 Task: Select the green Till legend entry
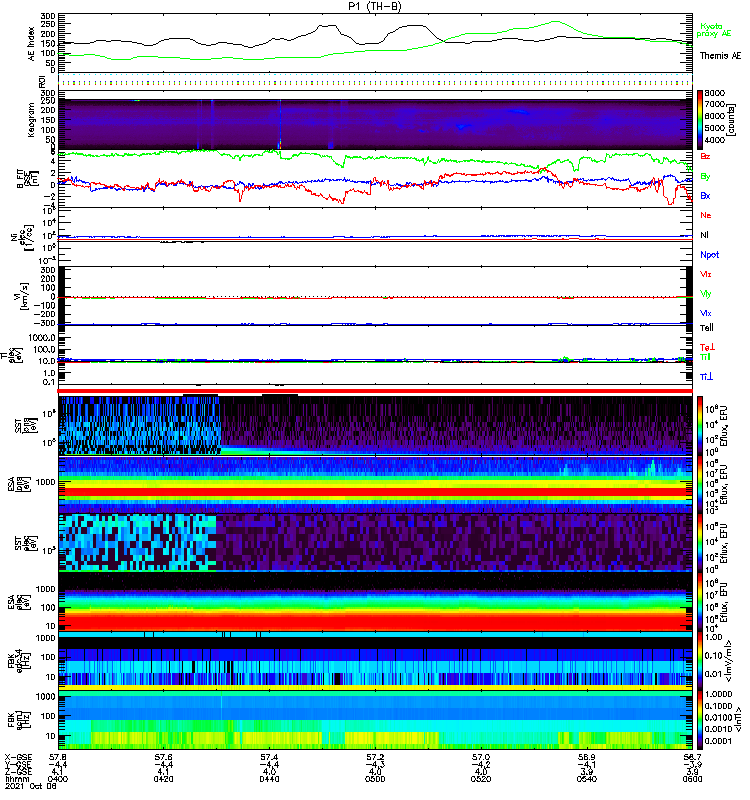coord(705,357)
